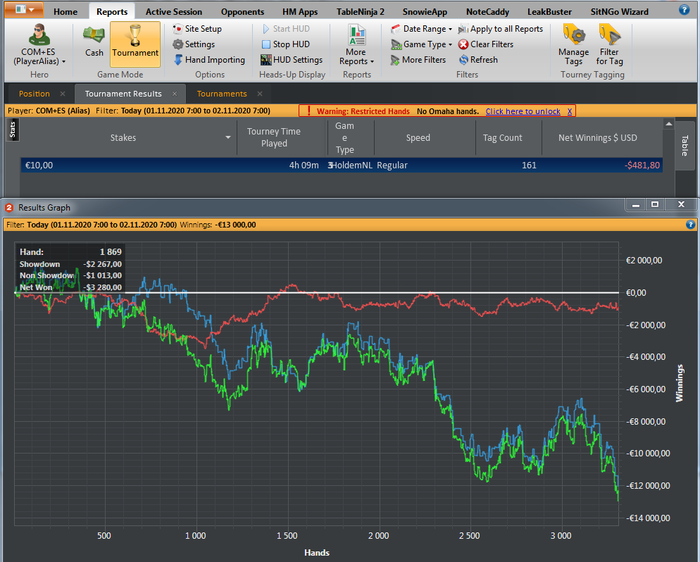Switch to the Position report tab
700x562 pixels.
34,94
